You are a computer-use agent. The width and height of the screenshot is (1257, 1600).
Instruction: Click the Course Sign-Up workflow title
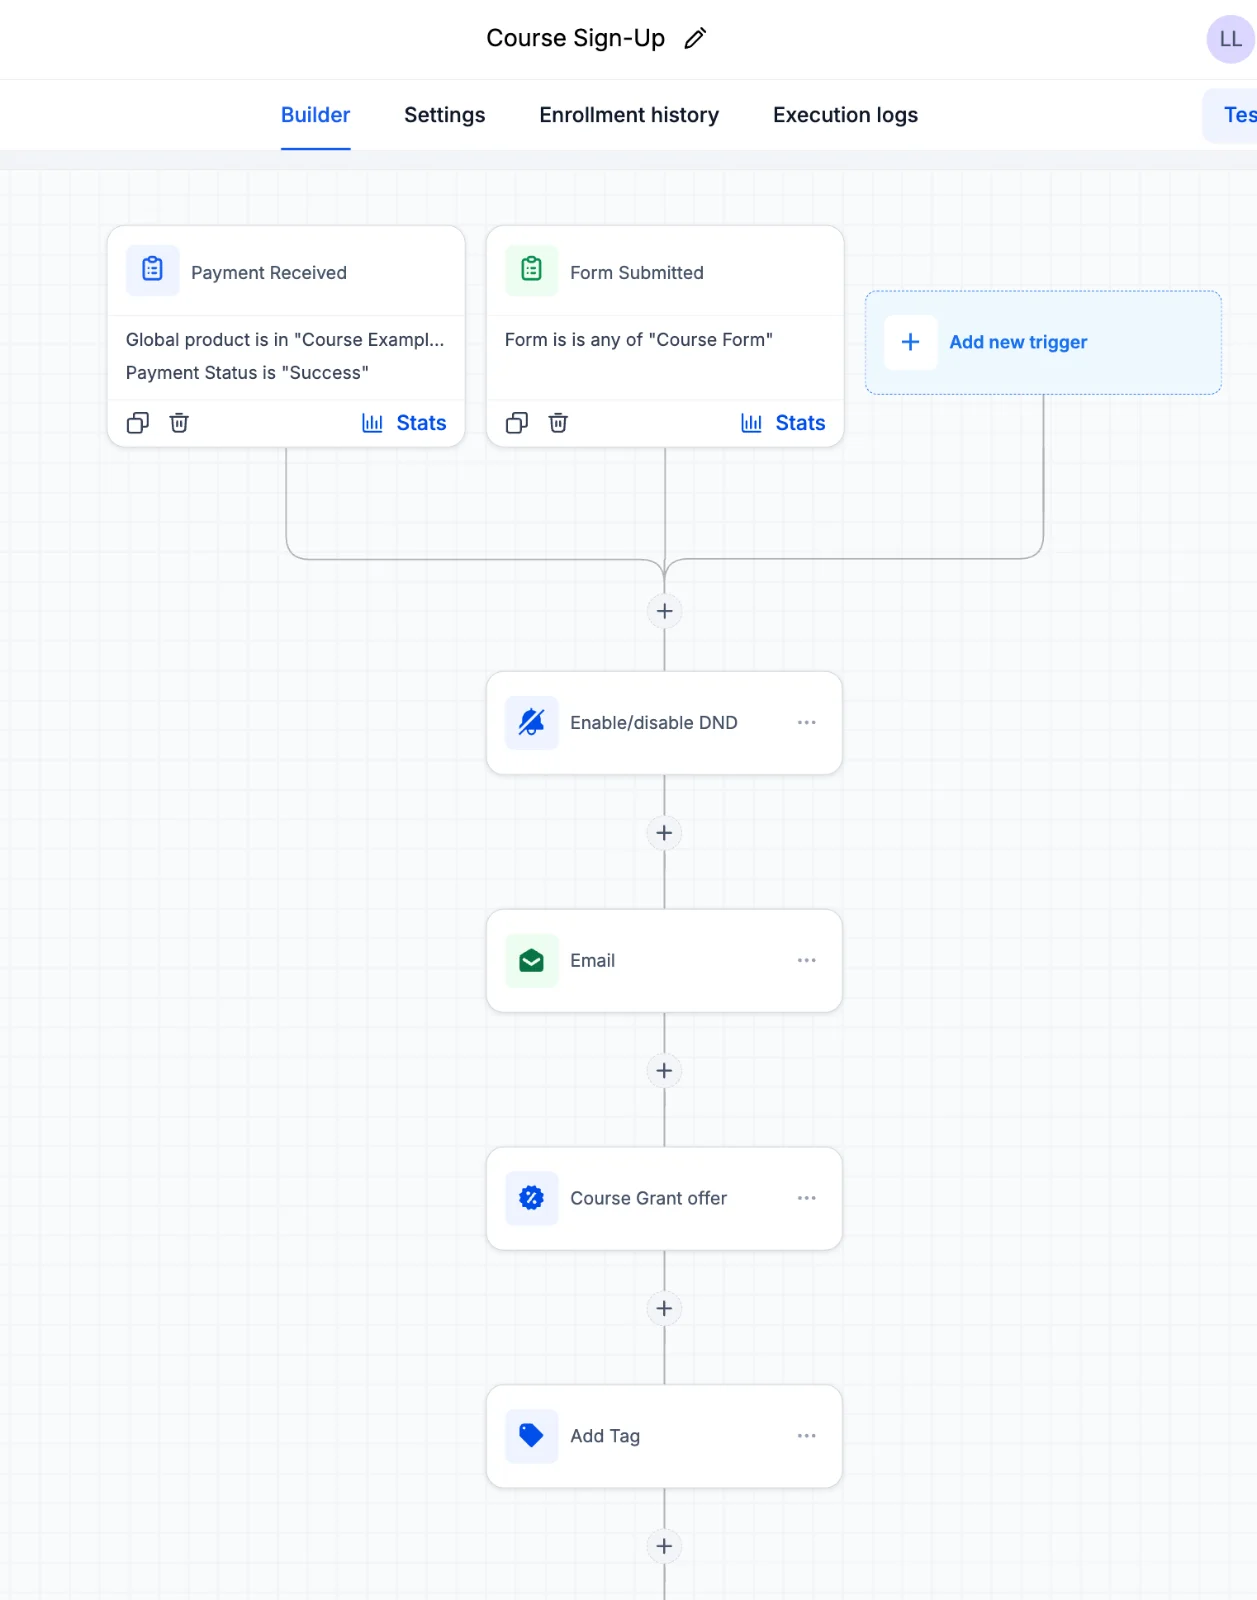576,38
